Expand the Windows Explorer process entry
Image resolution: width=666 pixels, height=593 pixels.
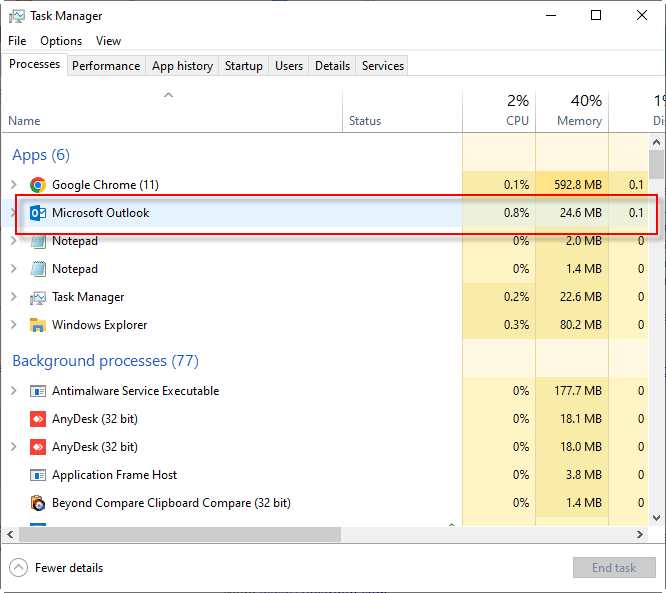coord(14,325)
